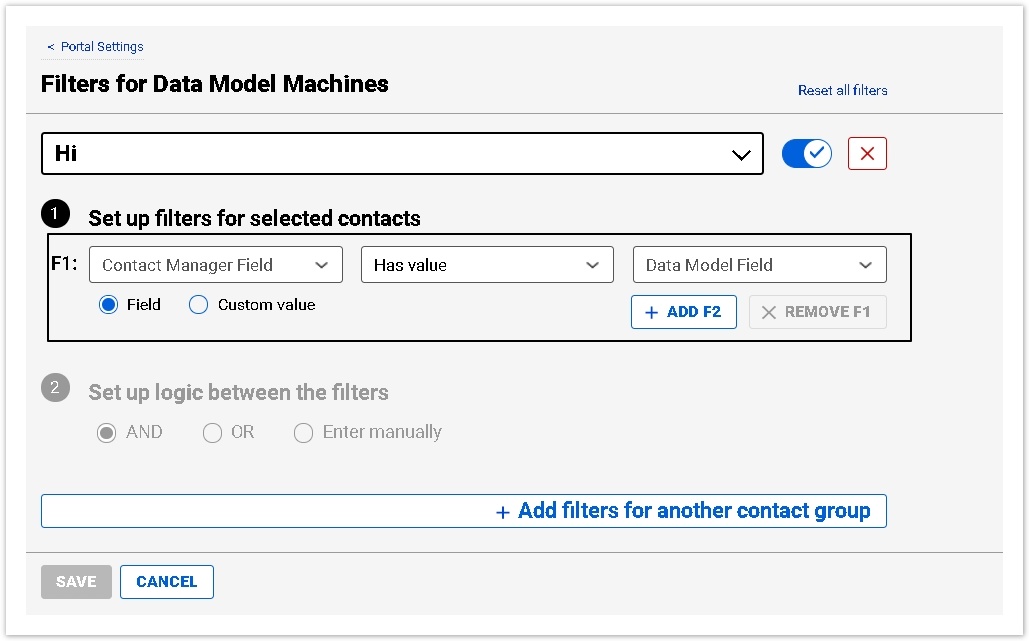Open the Hi contact group dropdown

point(402,154)
